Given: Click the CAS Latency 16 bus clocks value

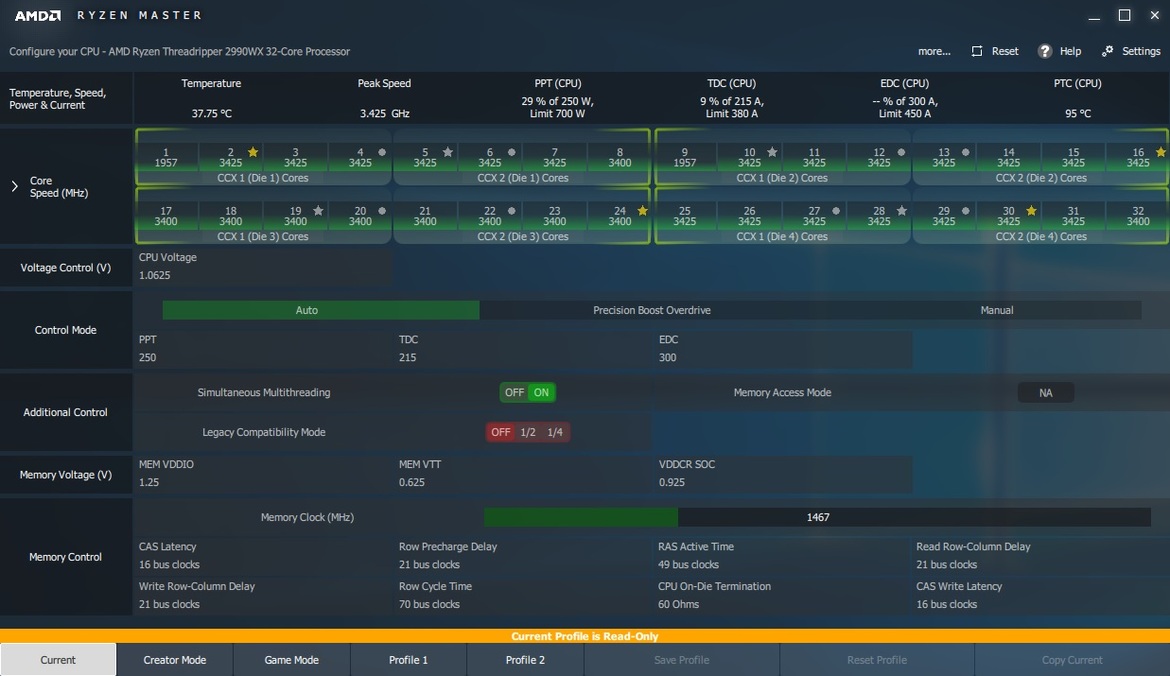Looking at the screenshot, I should 169,565.
